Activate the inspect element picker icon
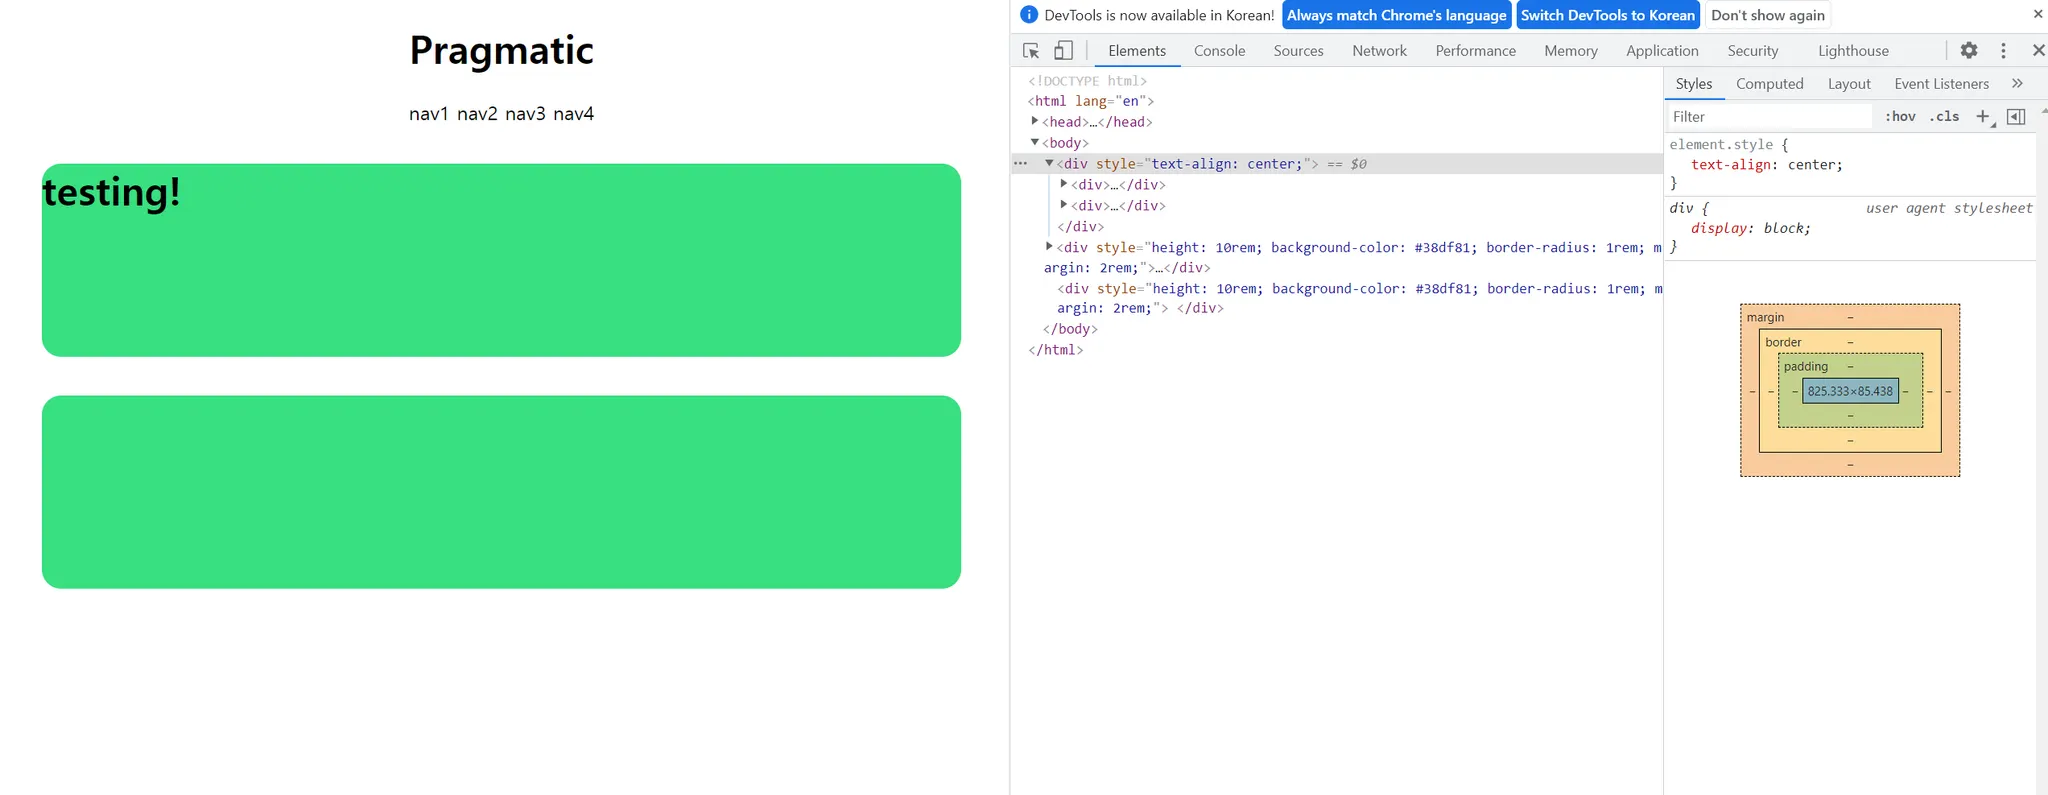 1031,51
